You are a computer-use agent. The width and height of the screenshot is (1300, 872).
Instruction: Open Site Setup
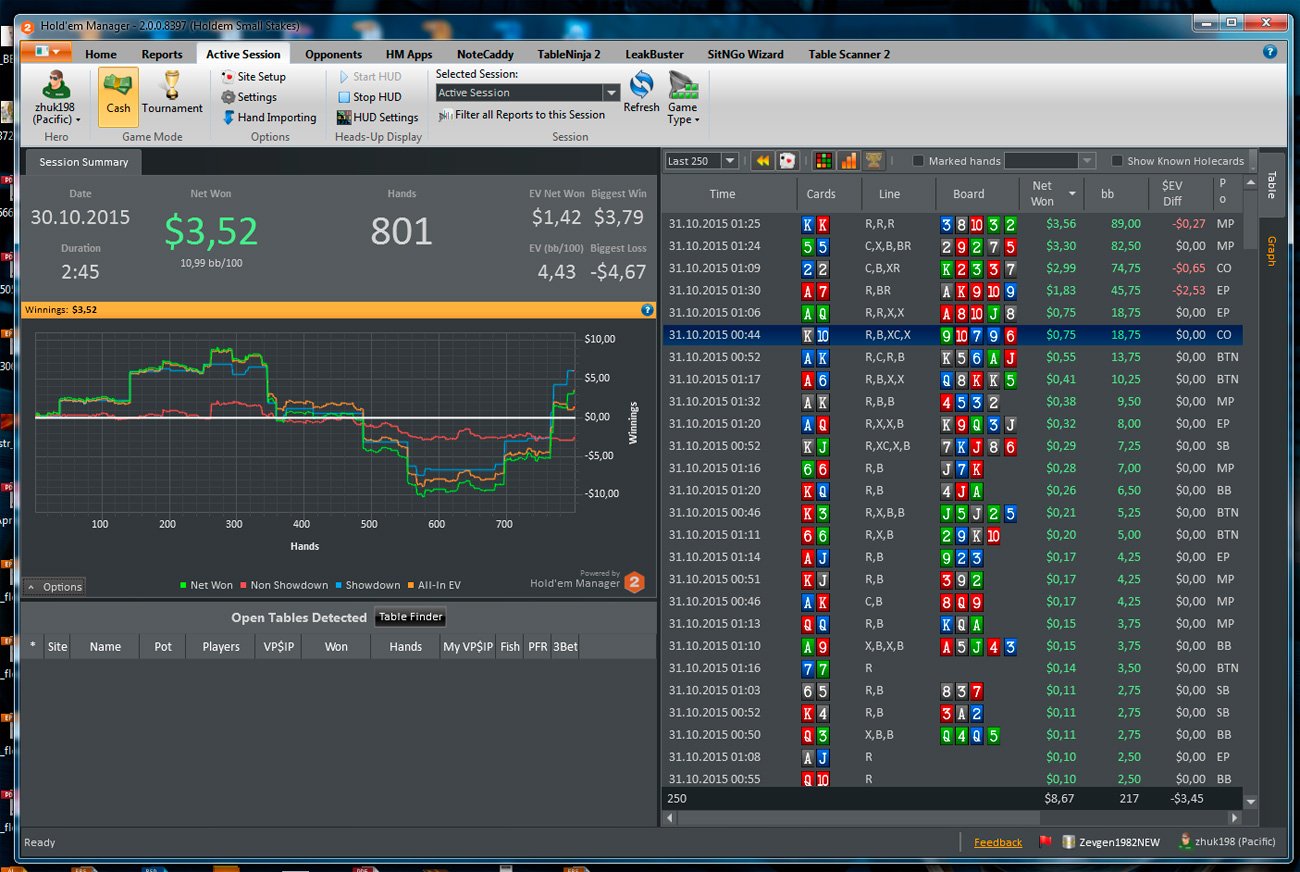coord(254,77)
